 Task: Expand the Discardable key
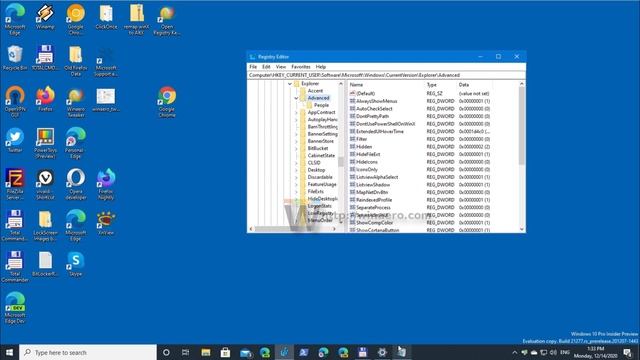click(x=296, y=177)
